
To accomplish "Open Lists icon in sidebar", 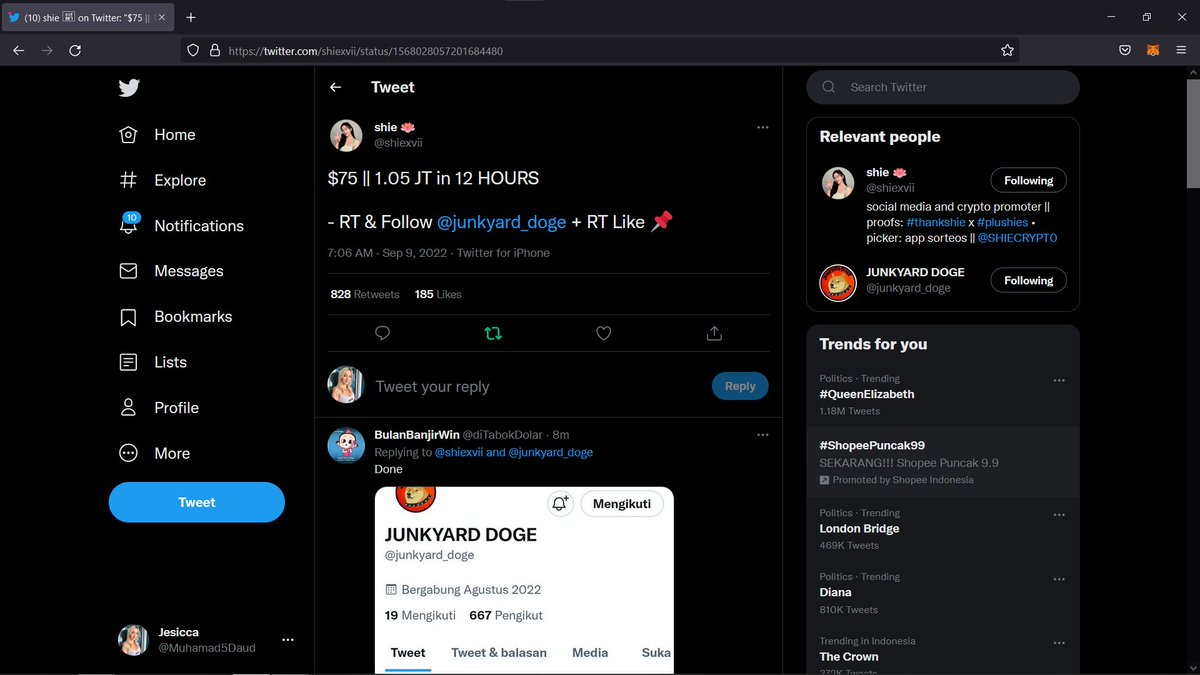I will pyautogui.click(x=128, y=362).
